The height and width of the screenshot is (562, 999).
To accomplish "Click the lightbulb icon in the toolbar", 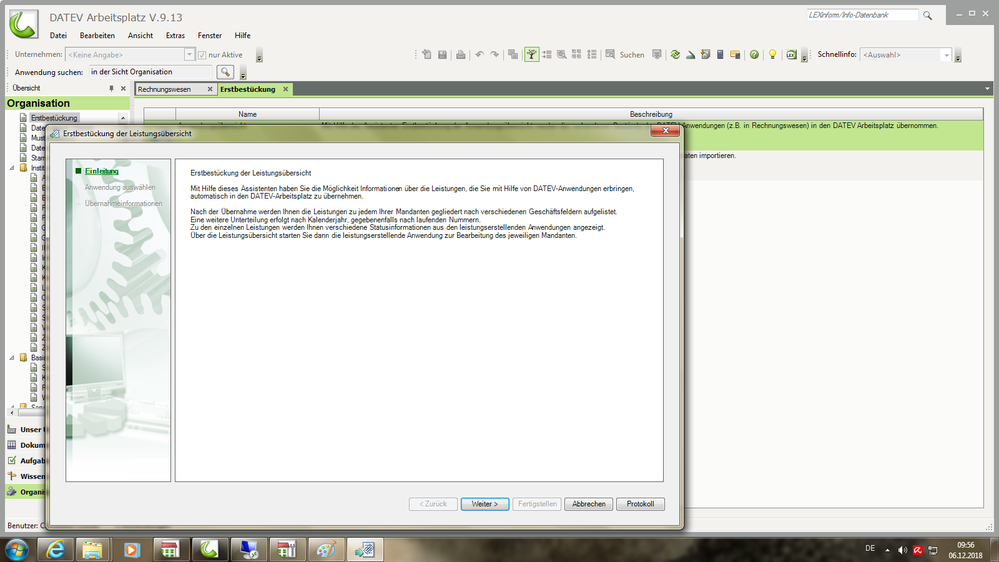I will pyautogui.click(x=772, y=55).
